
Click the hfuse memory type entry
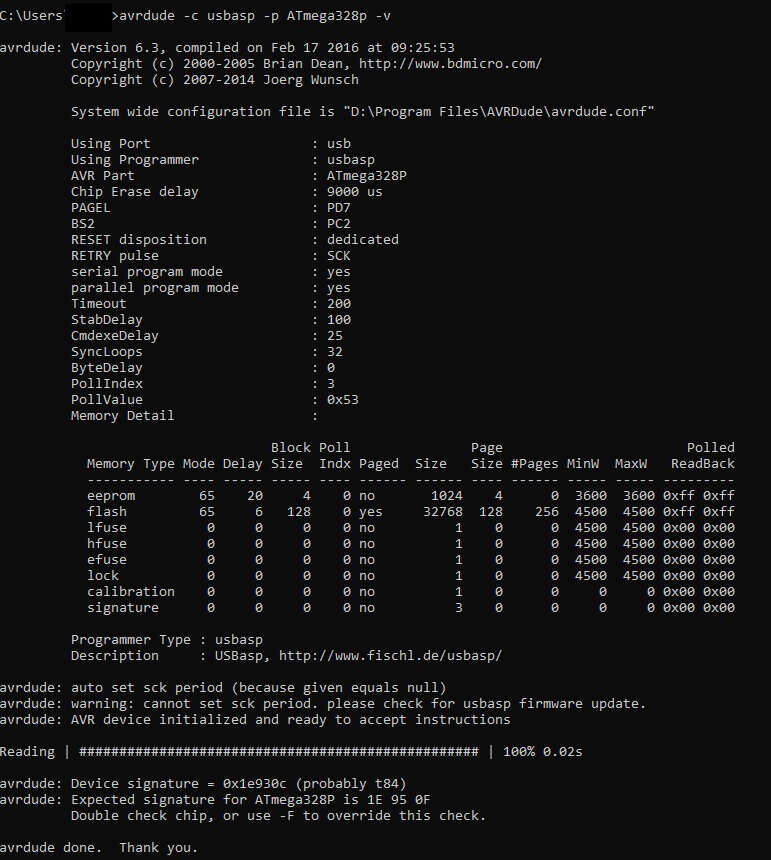[106, 544]
